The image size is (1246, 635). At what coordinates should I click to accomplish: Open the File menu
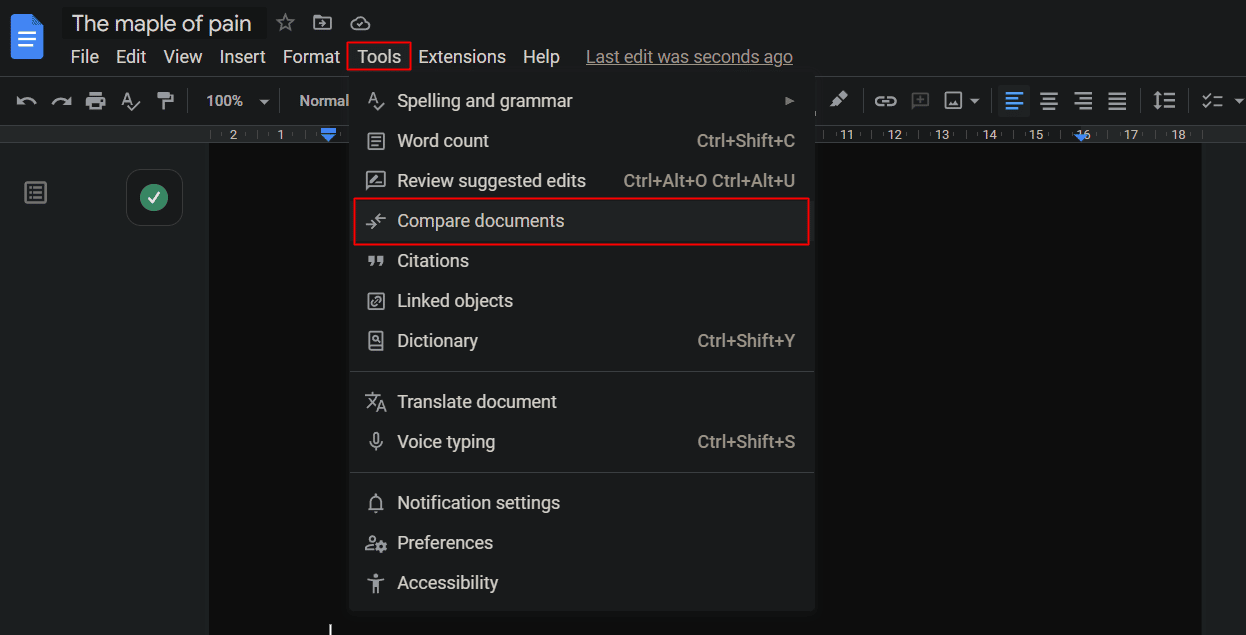(85, 57)
